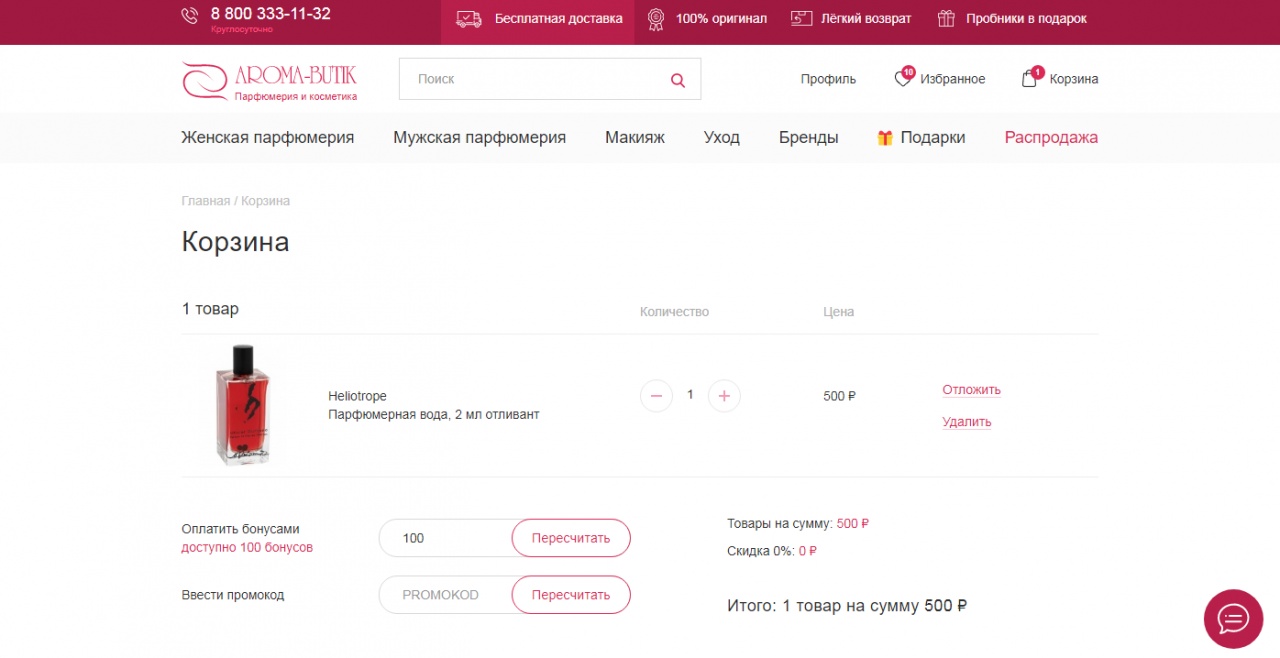
Task: Click the Heliotrope perfume bottle thumbnail
Action: pos(242,405)
